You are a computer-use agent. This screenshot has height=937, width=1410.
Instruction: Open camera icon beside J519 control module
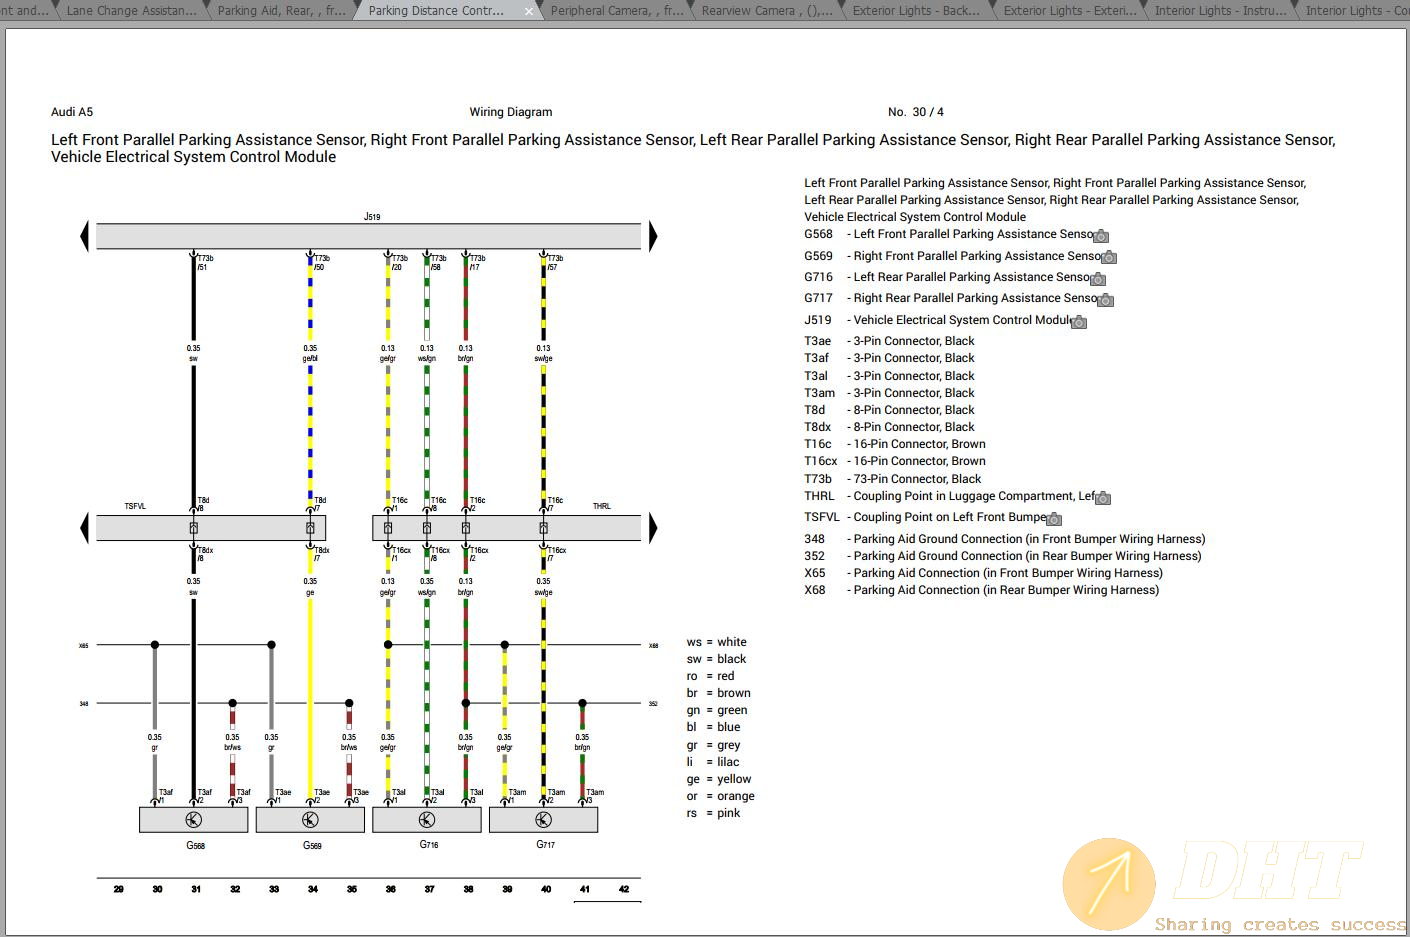pos(1079,322)
